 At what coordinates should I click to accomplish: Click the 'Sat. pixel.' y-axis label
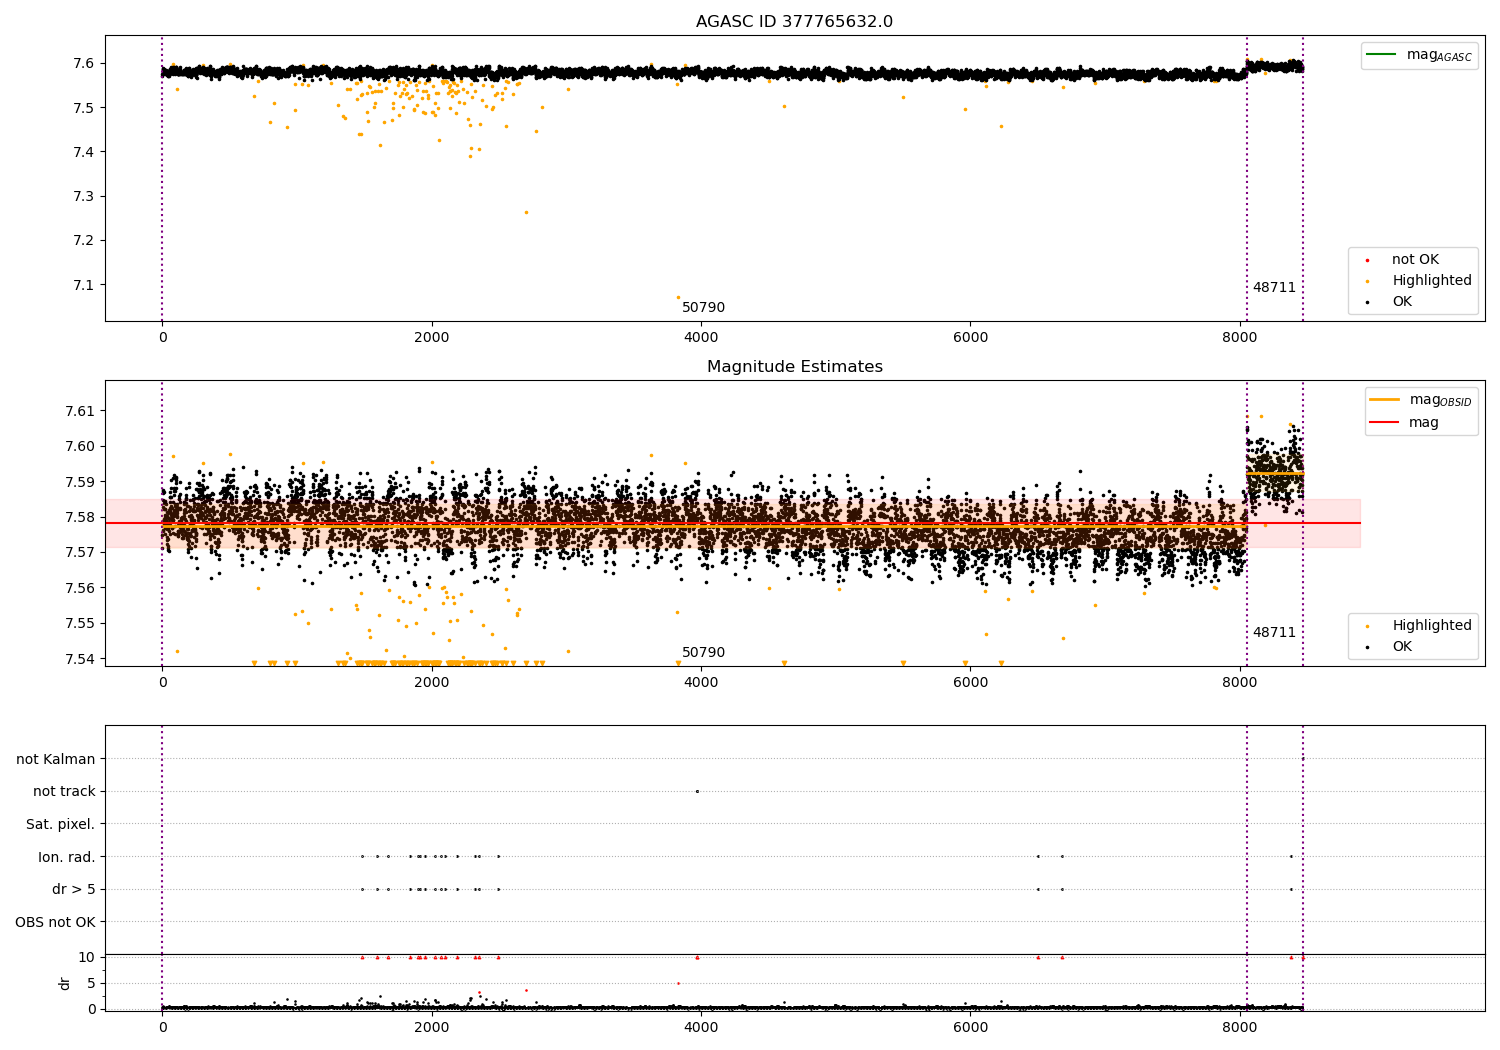coord(61,825)
